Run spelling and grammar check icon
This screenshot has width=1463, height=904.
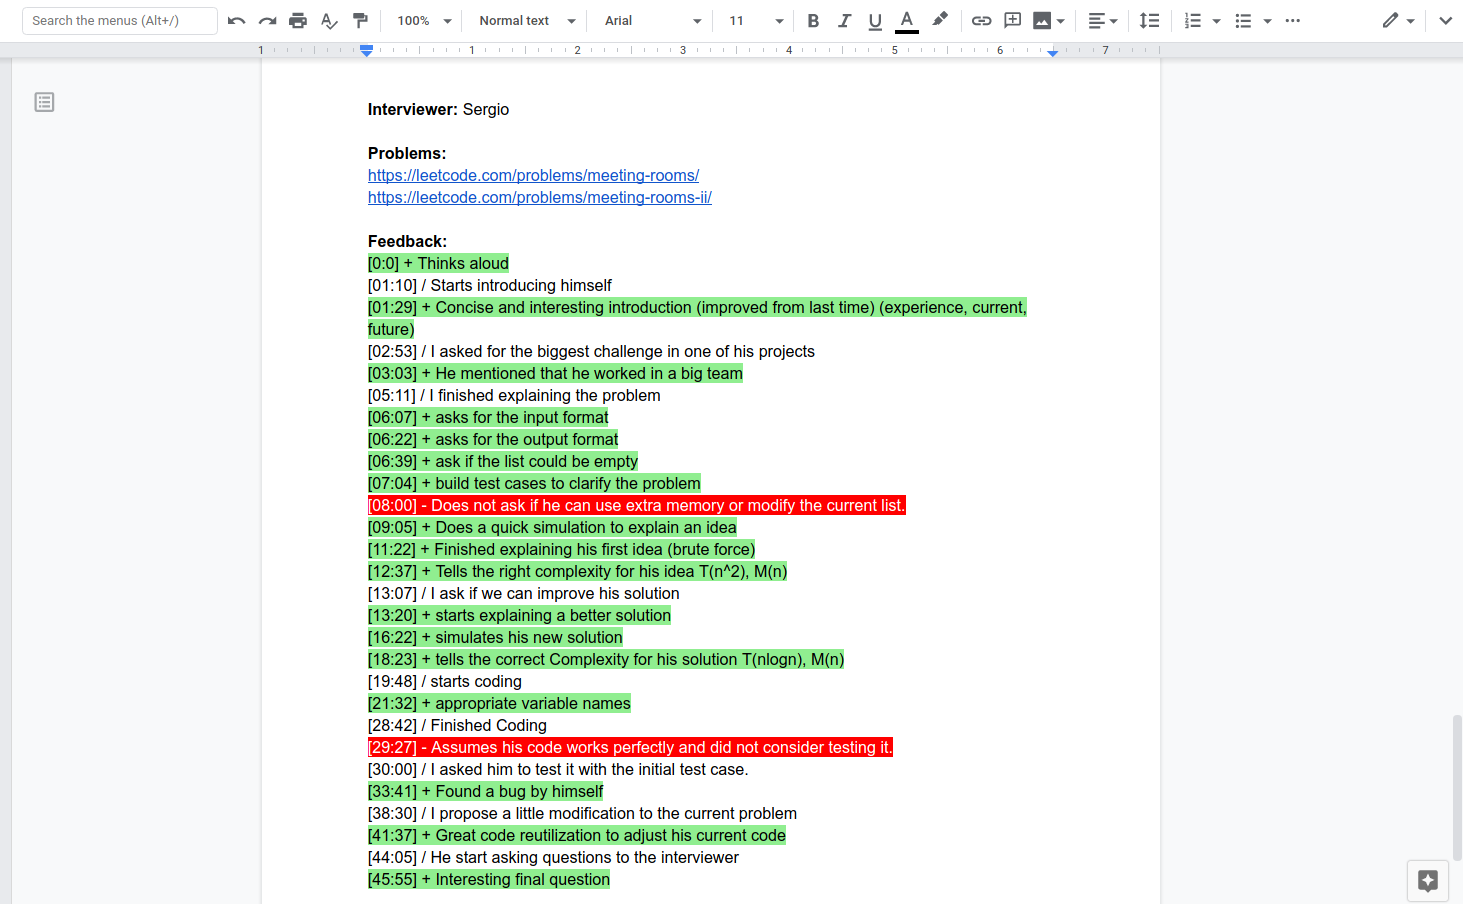tap(329, 21)
